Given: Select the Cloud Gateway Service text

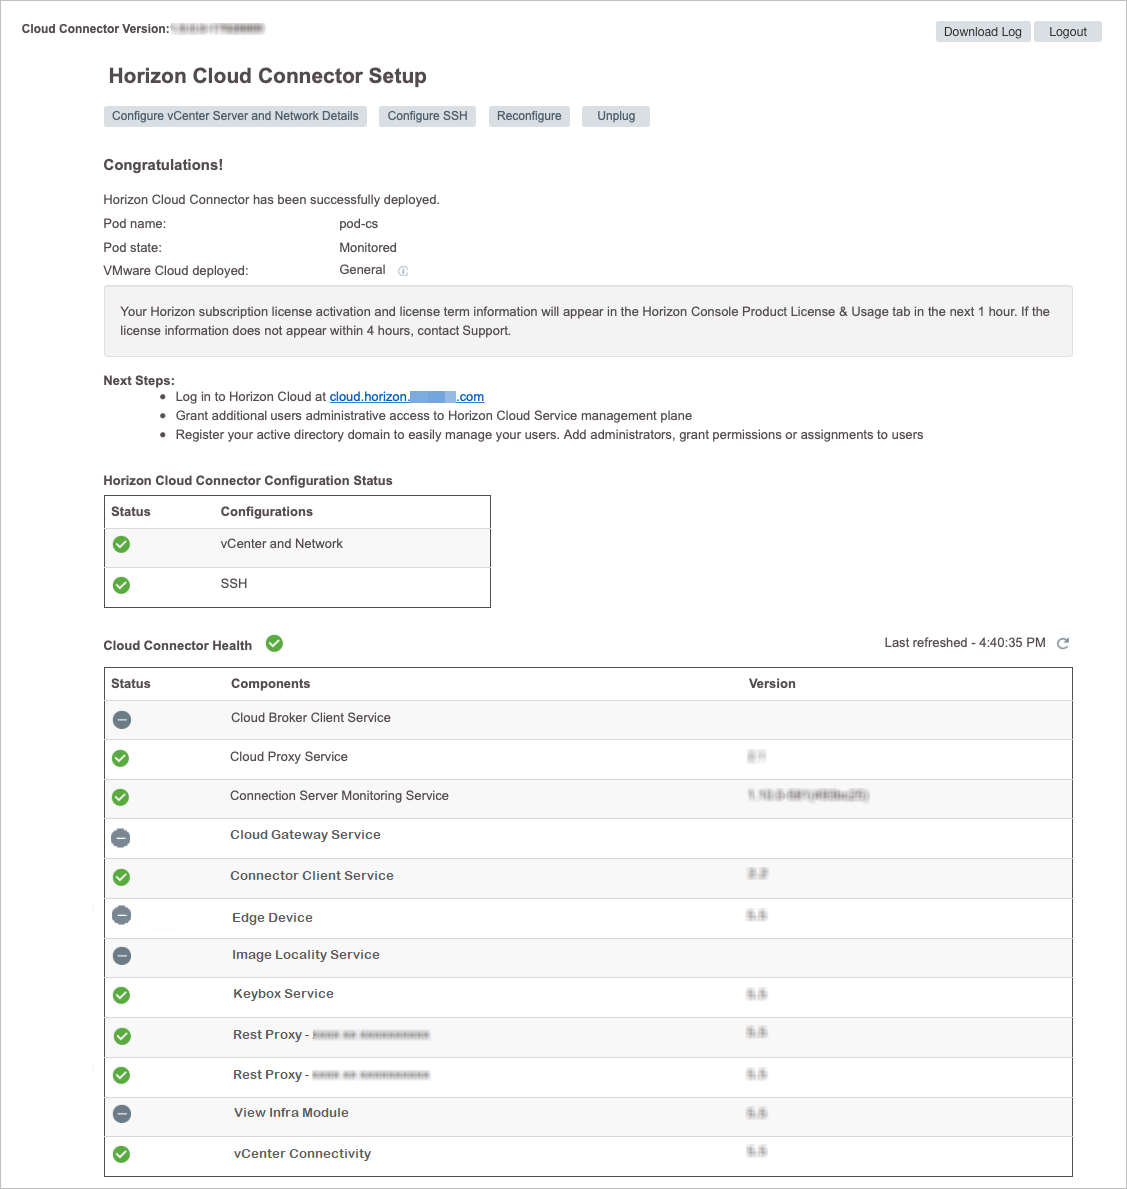Looking at the screenshot, I should (306, 835).
